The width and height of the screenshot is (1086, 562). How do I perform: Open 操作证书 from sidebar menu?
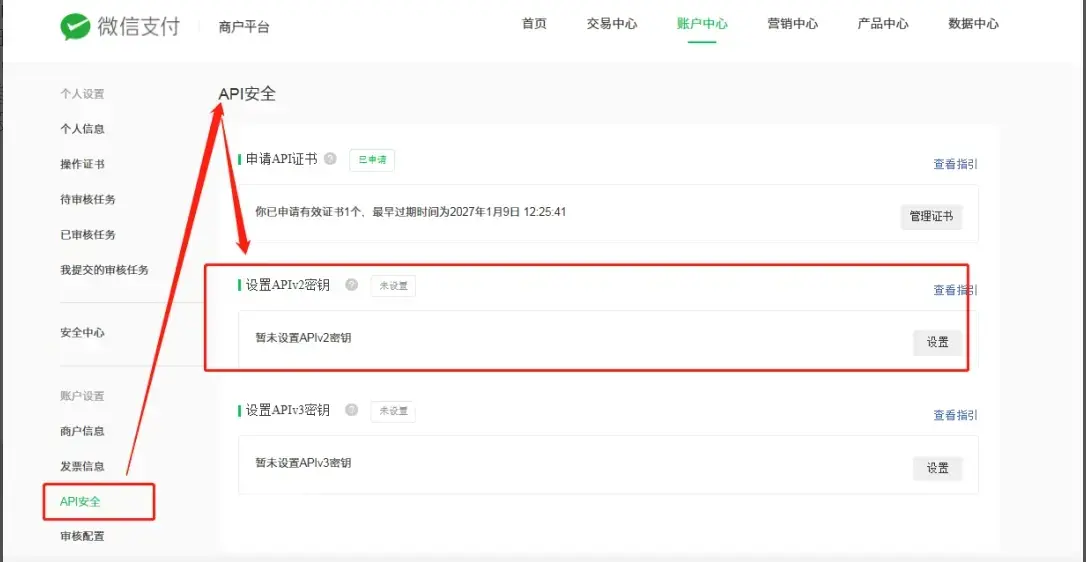pyautogui.click(x=82, y=164)
